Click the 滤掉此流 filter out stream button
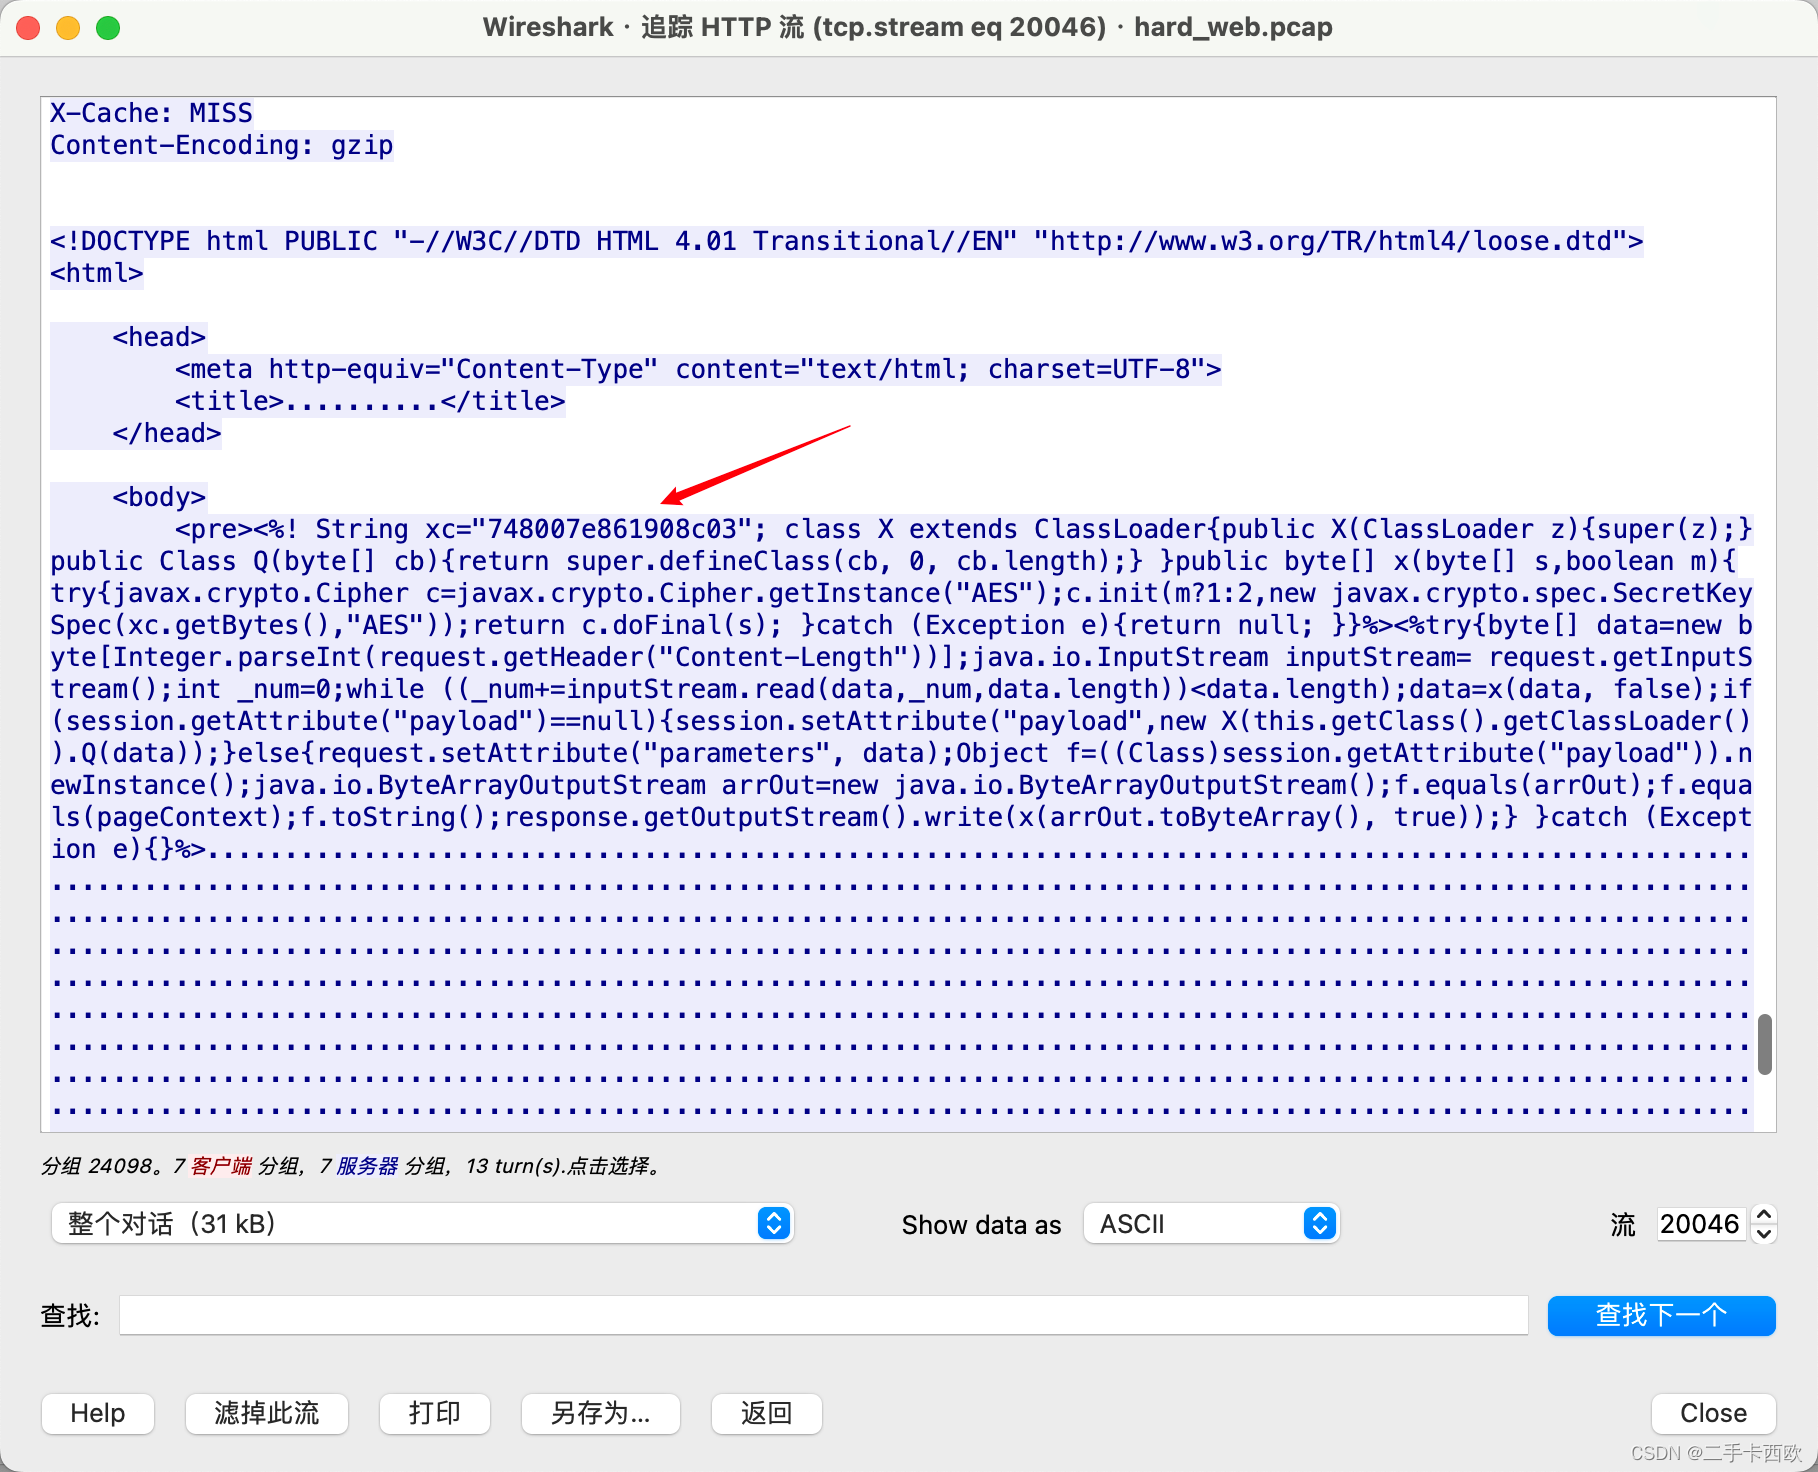 tap(267, 1413)
